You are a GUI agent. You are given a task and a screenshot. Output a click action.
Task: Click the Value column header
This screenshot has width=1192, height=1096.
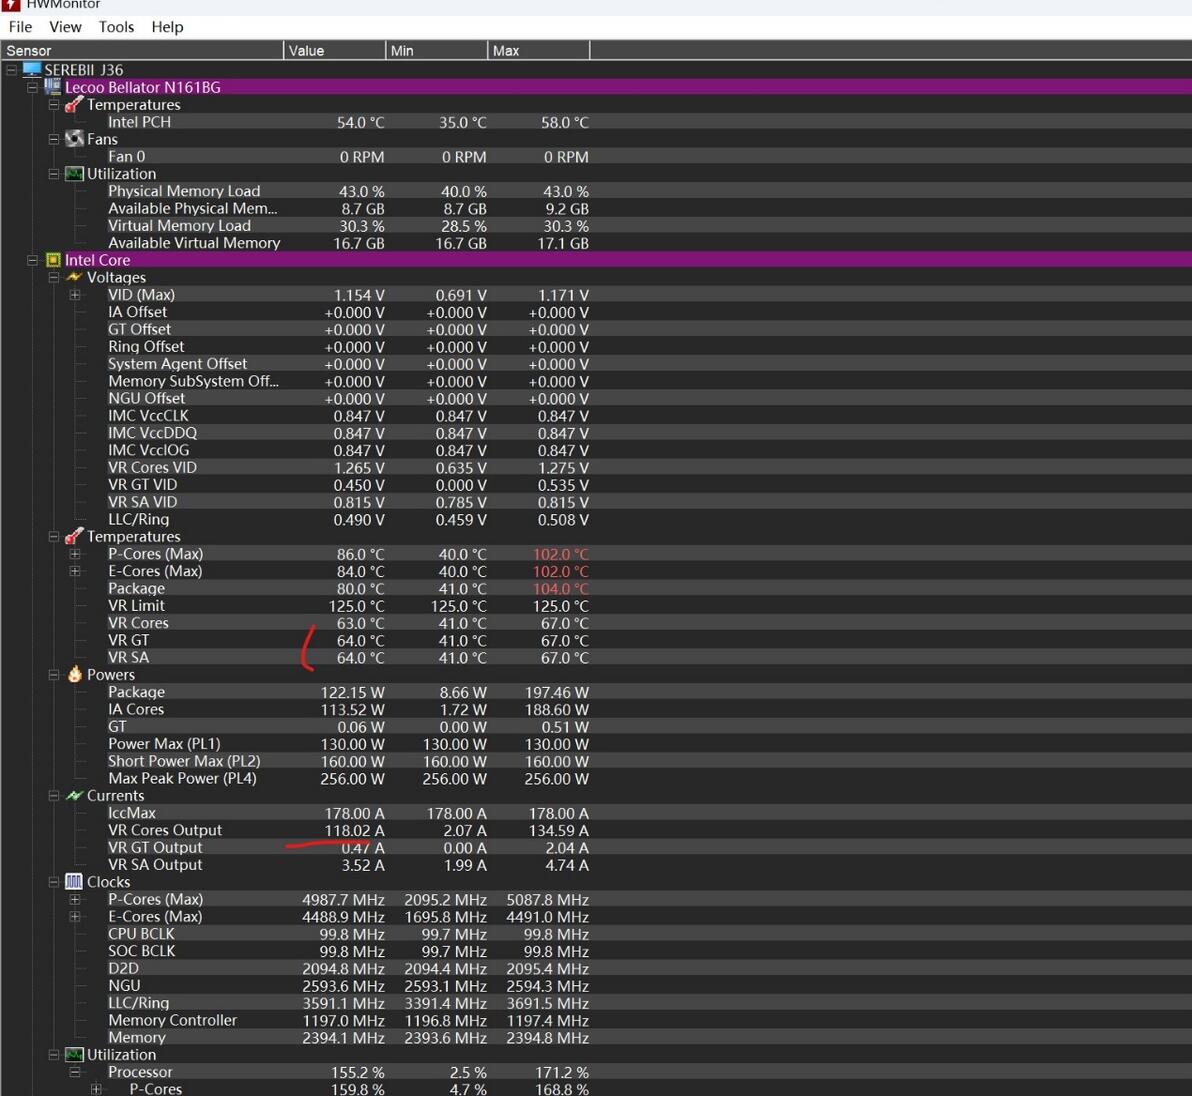pyautogui.click(x=334, y=51)
